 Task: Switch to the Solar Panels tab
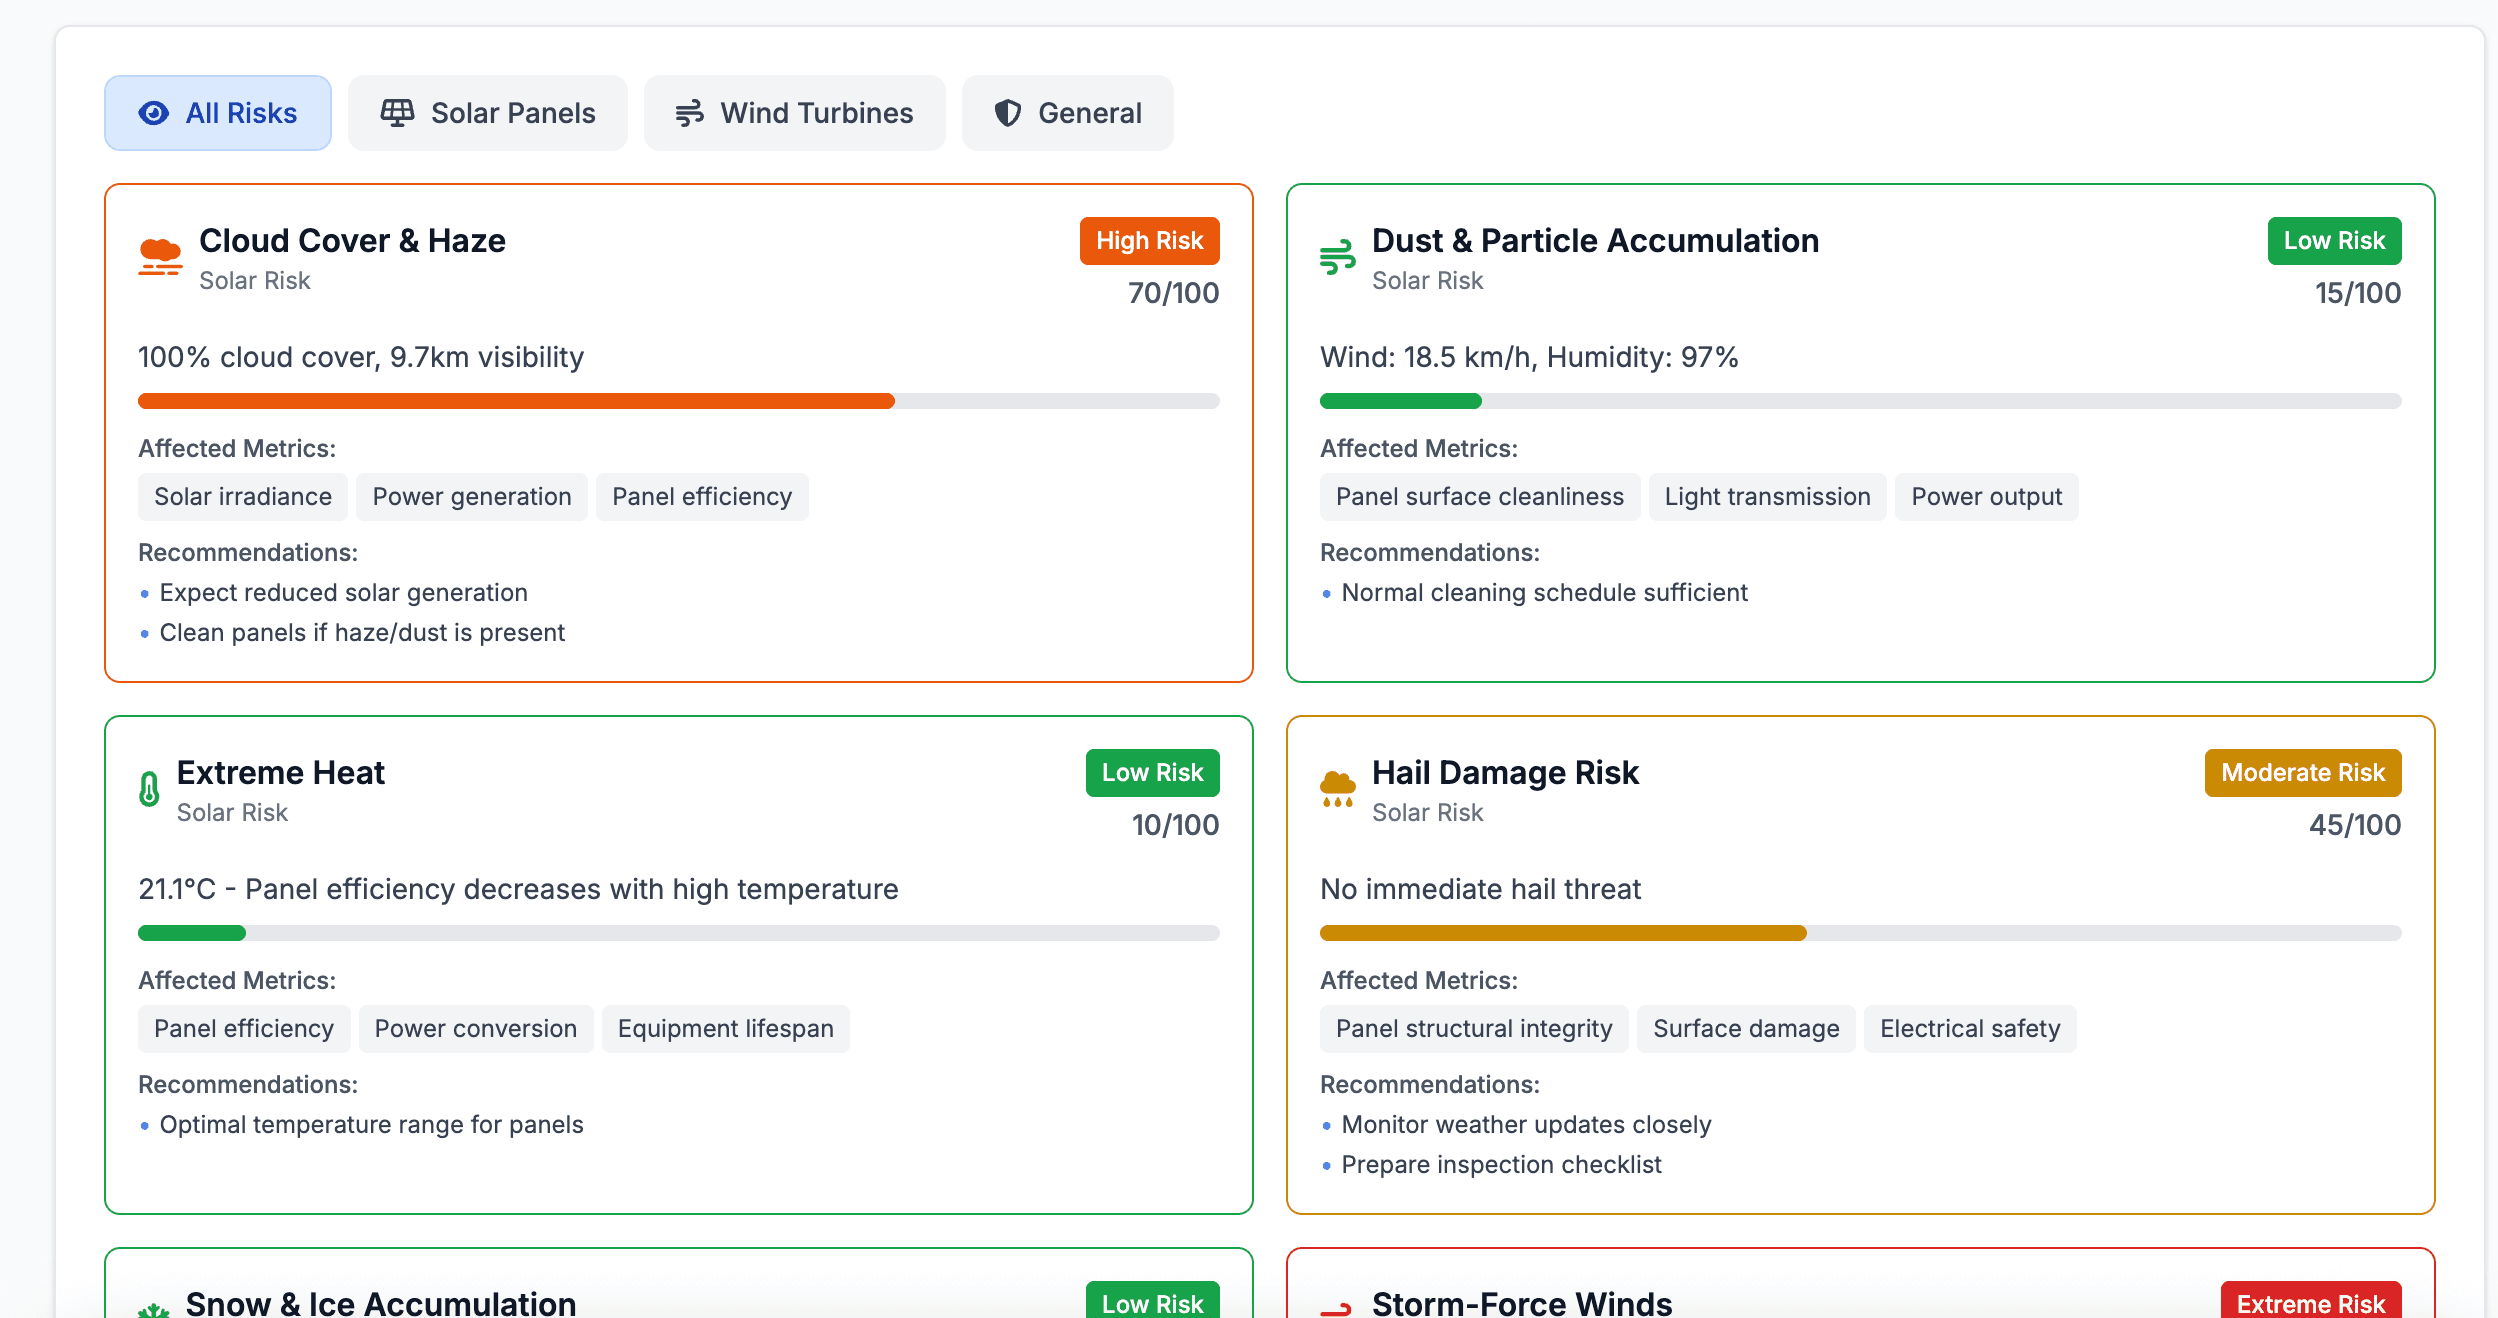488,113
